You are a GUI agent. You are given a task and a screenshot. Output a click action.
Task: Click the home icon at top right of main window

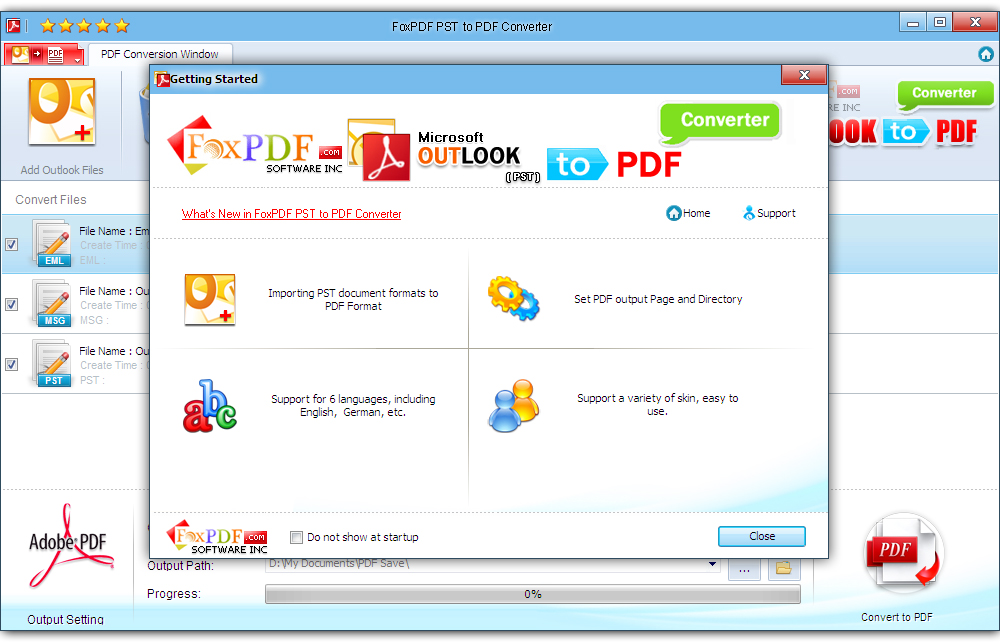click(x=986, y=54)
